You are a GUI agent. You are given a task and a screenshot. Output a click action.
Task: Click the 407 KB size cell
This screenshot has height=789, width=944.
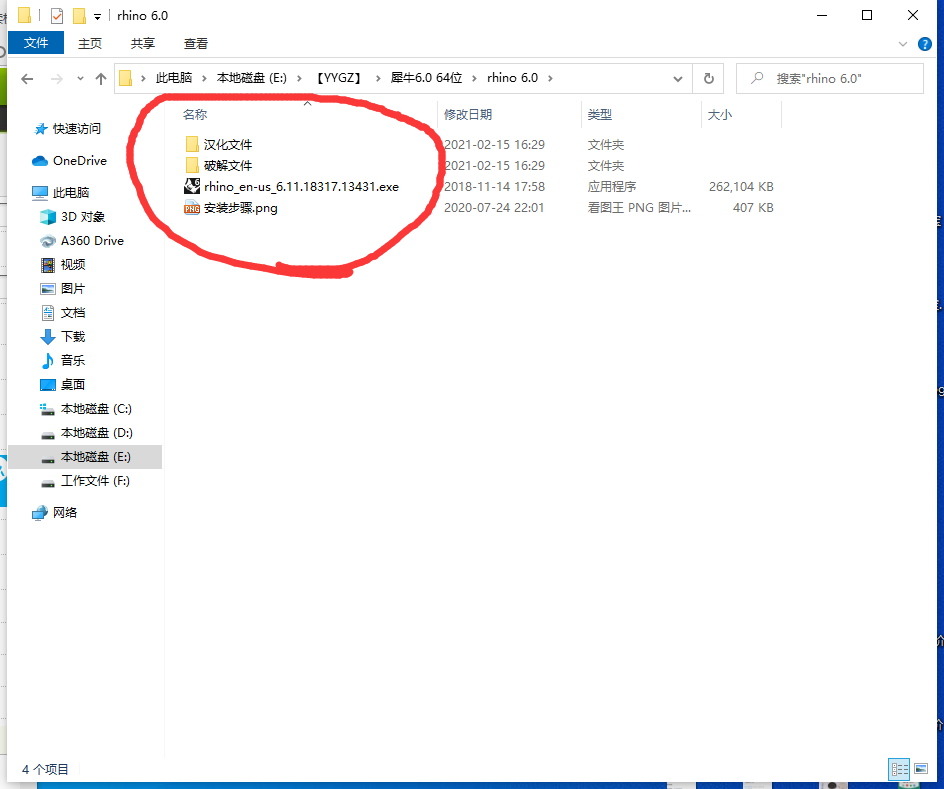(753, 208)
